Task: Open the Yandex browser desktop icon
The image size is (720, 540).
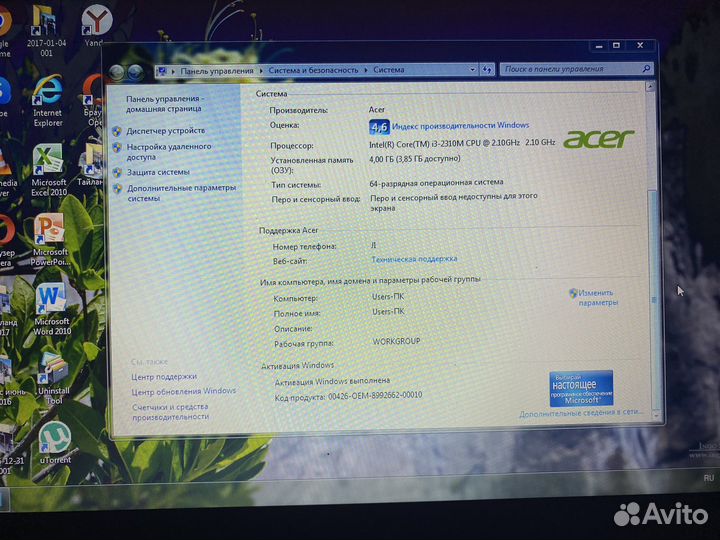Action: point(96,26)
